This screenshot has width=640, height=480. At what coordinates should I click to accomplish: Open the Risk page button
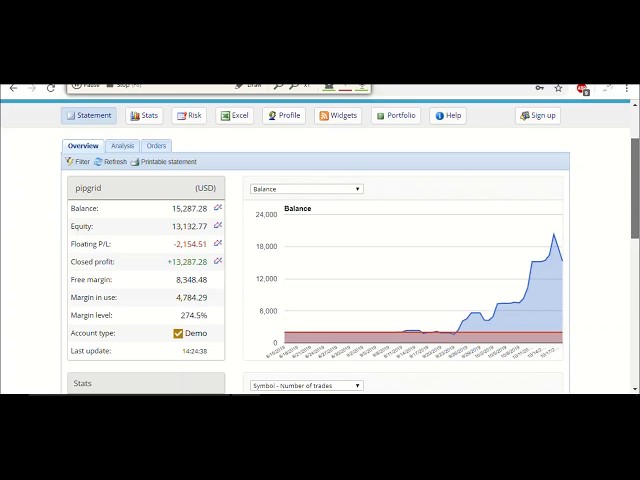[189, 116]
